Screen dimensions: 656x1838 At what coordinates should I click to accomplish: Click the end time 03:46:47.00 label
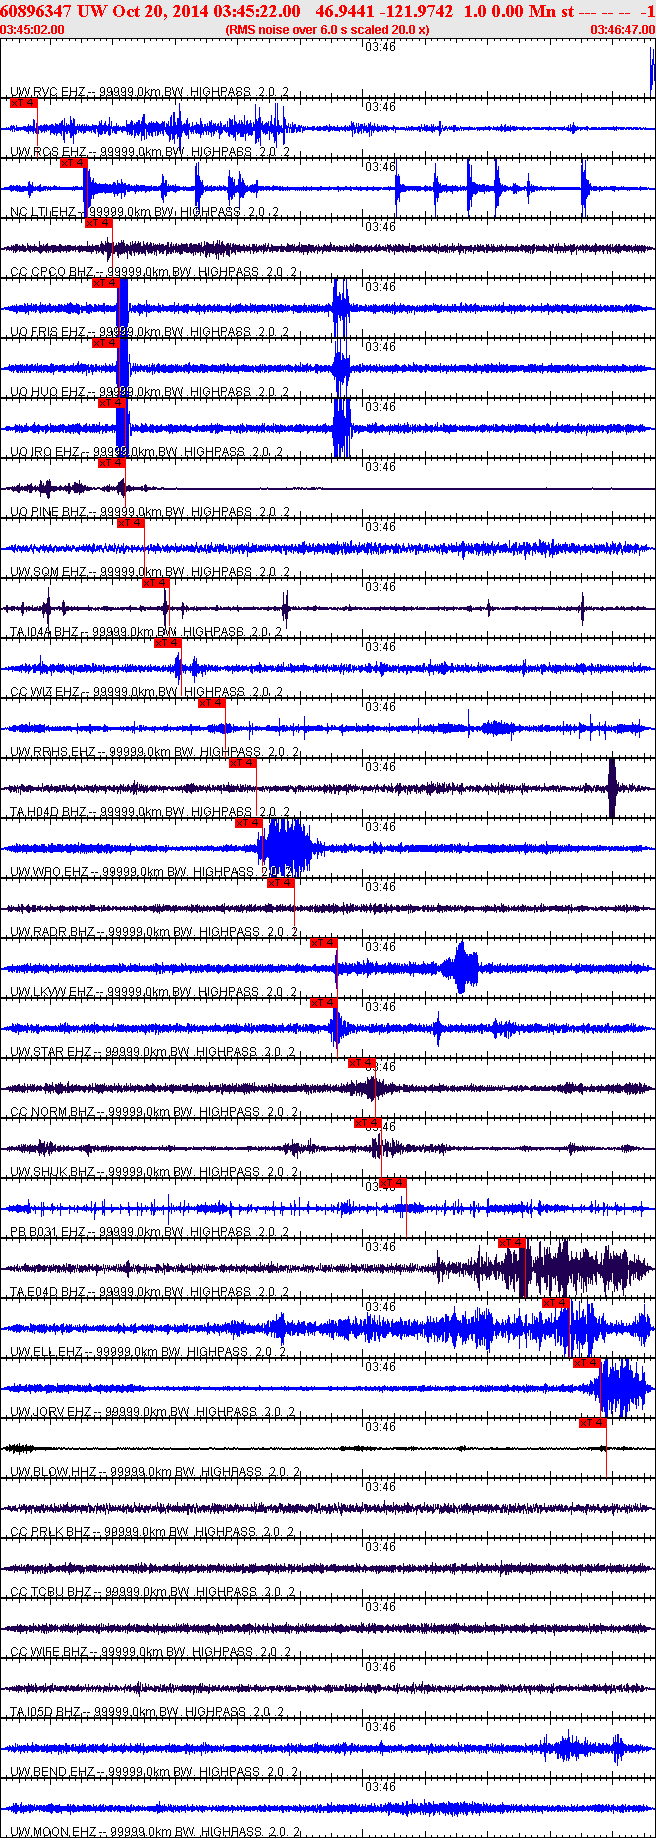pos(622,30)
